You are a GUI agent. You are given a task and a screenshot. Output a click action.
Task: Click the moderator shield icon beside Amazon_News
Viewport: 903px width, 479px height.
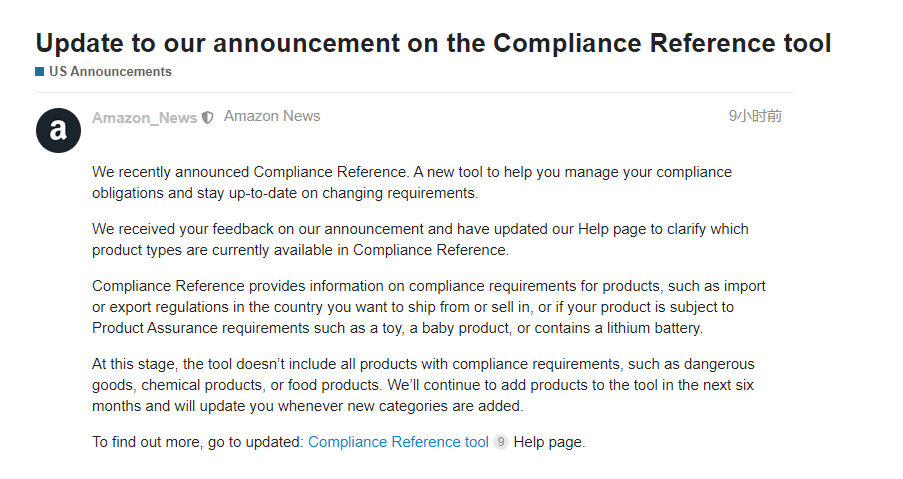tap(208, 117)
